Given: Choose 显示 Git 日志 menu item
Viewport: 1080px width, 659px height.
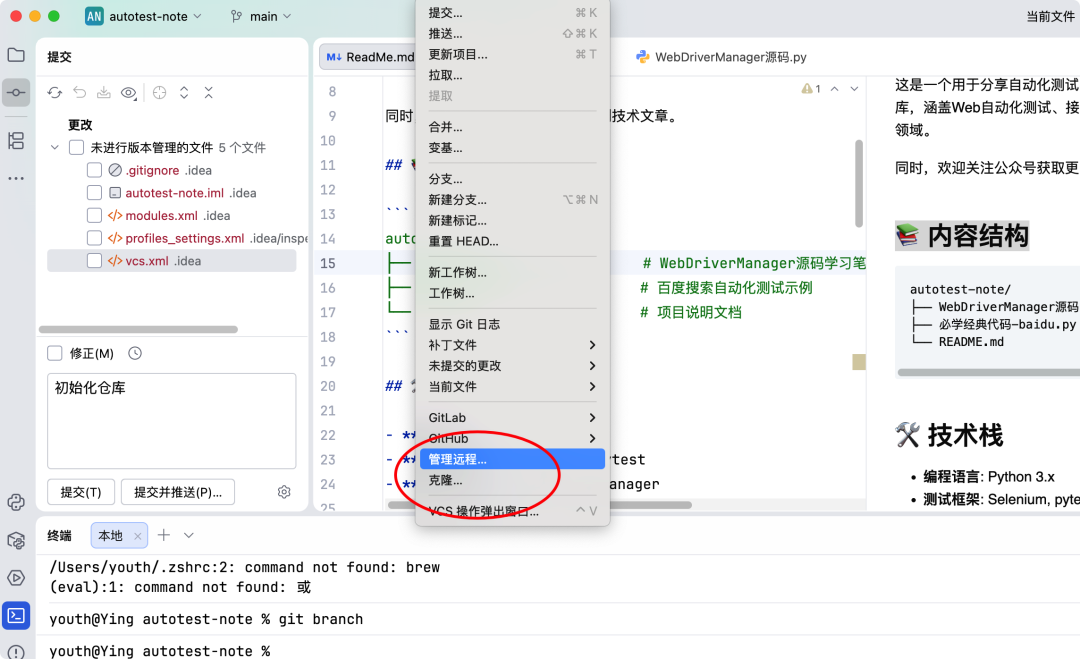Looking at the screenshot, I should coord(512,324).
